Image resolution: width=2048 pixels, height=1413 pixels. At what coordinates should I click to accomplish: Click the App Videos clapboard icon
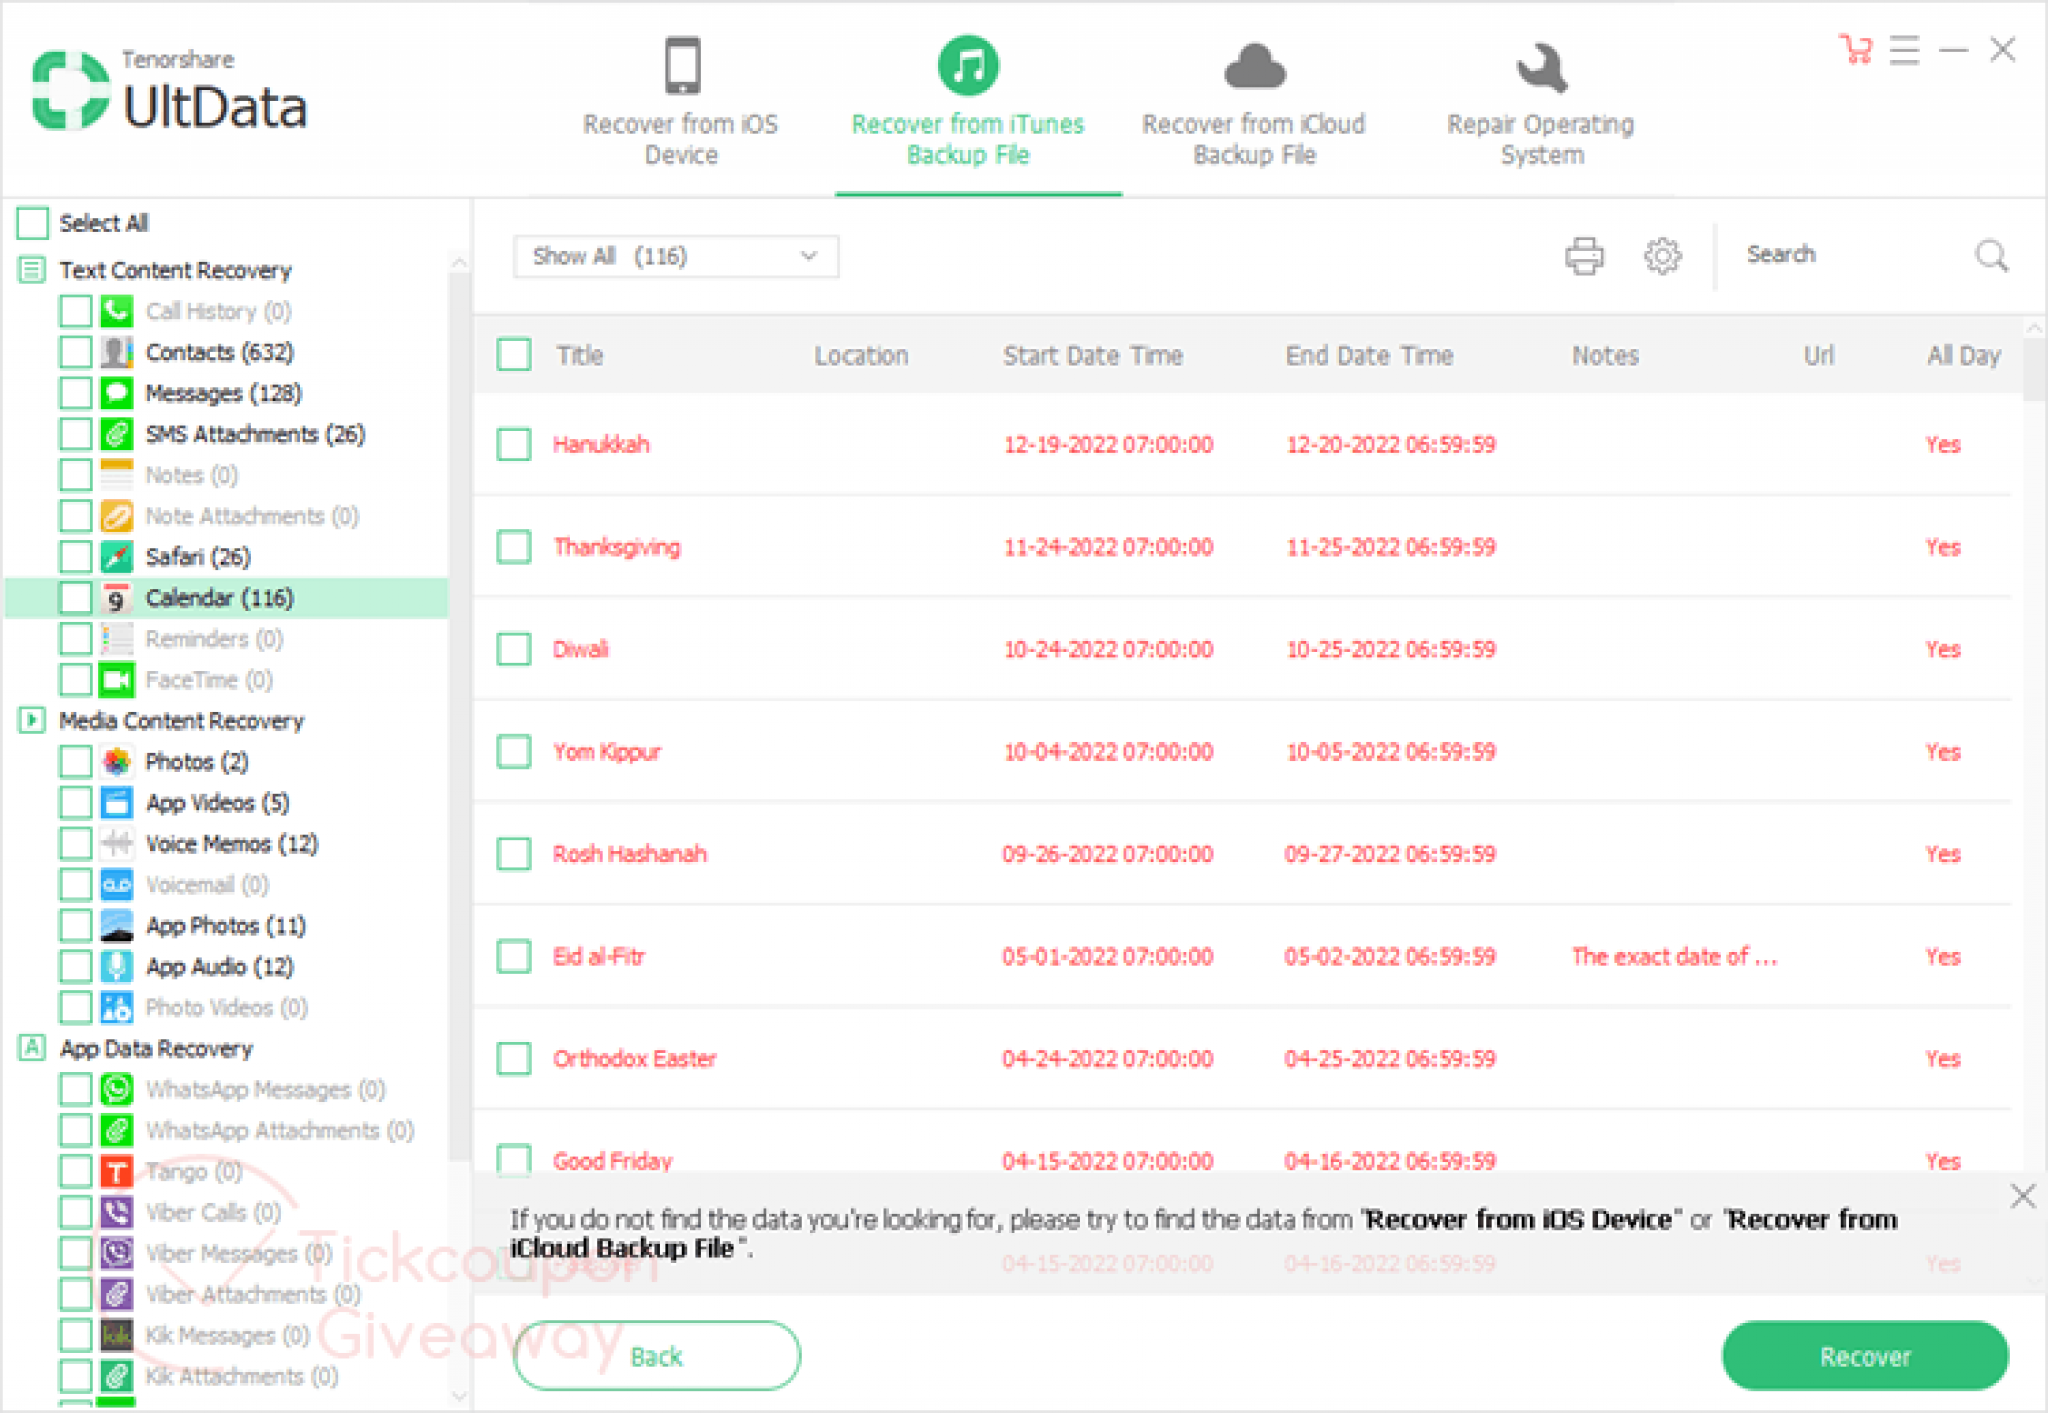[117, 803]
